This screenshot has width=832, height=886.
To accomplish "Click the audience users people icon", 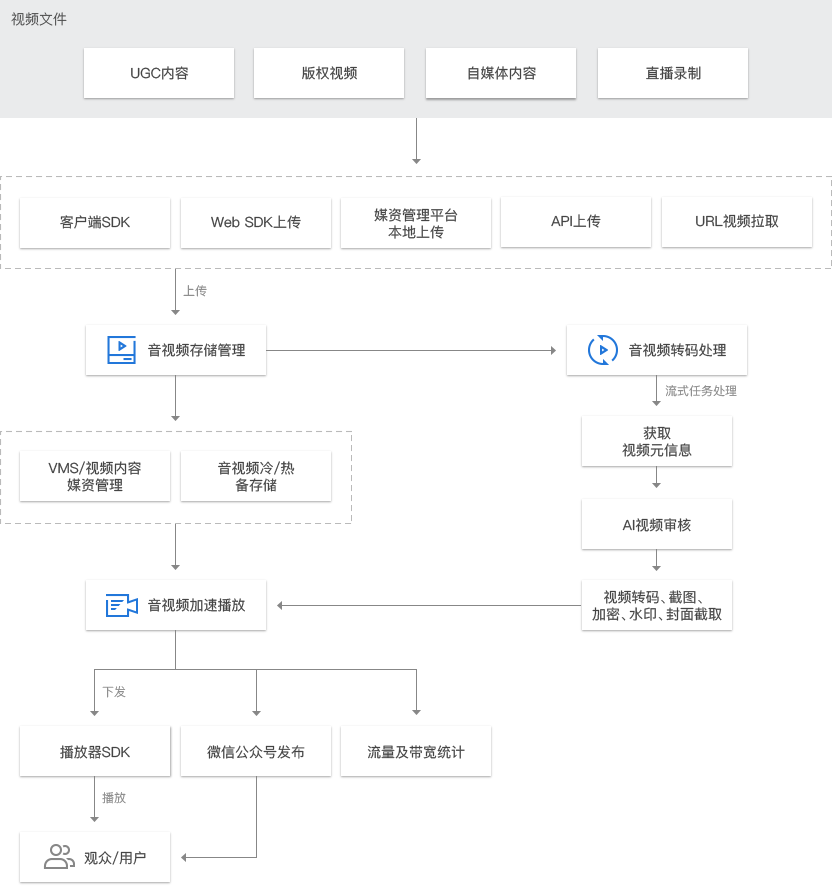I will 59,857.
